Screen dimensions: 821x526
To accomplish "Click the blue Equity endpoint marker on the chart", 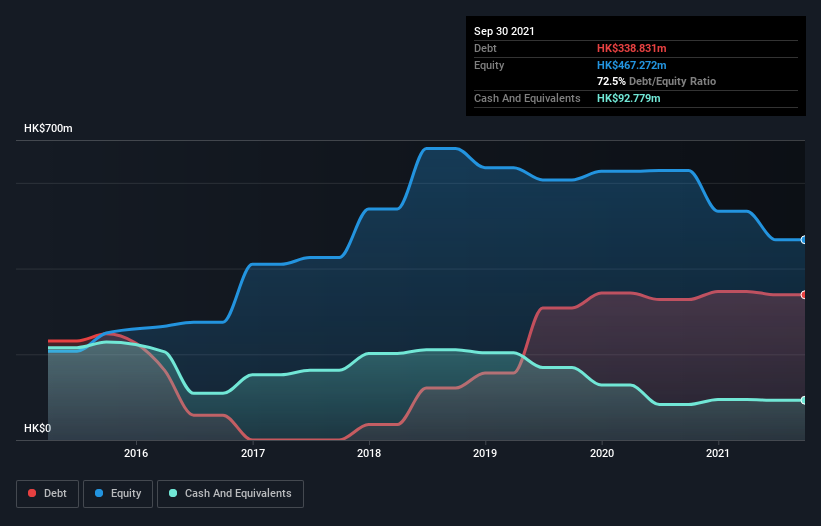I will coord(804,240).
